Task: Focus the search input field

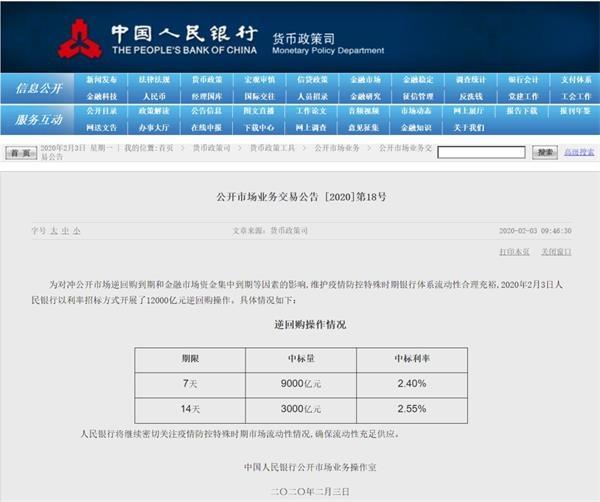Action: click(x=481, y=152)
